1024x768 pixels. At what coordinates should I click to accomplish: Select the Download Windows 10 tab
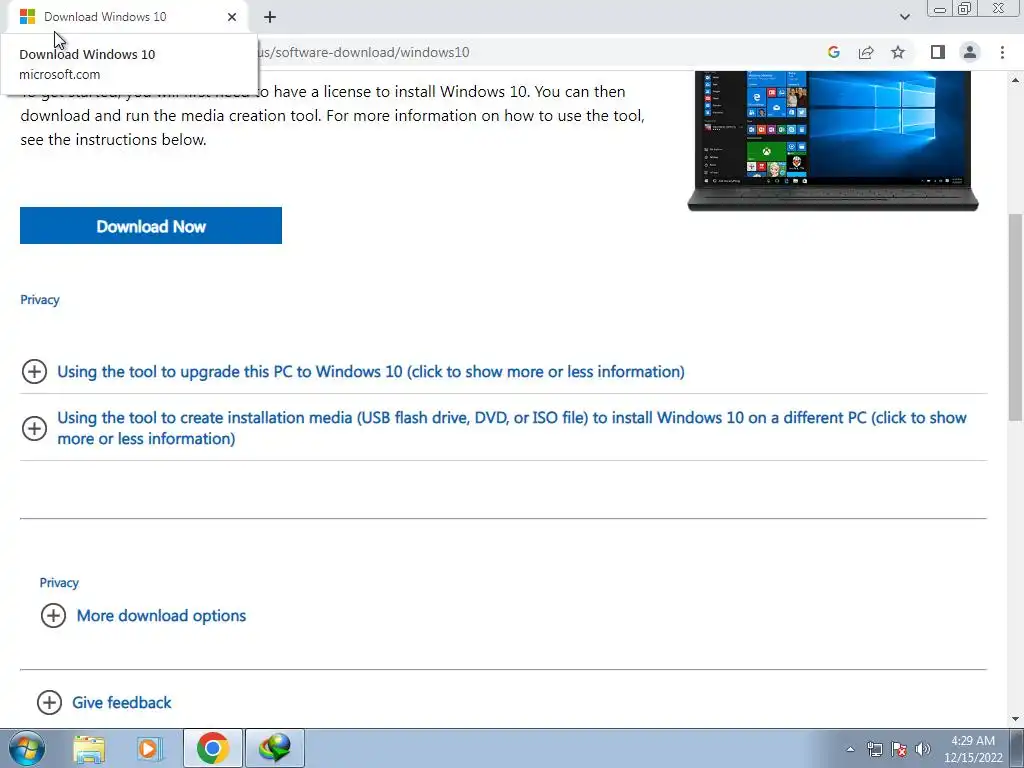coord(128,17)
